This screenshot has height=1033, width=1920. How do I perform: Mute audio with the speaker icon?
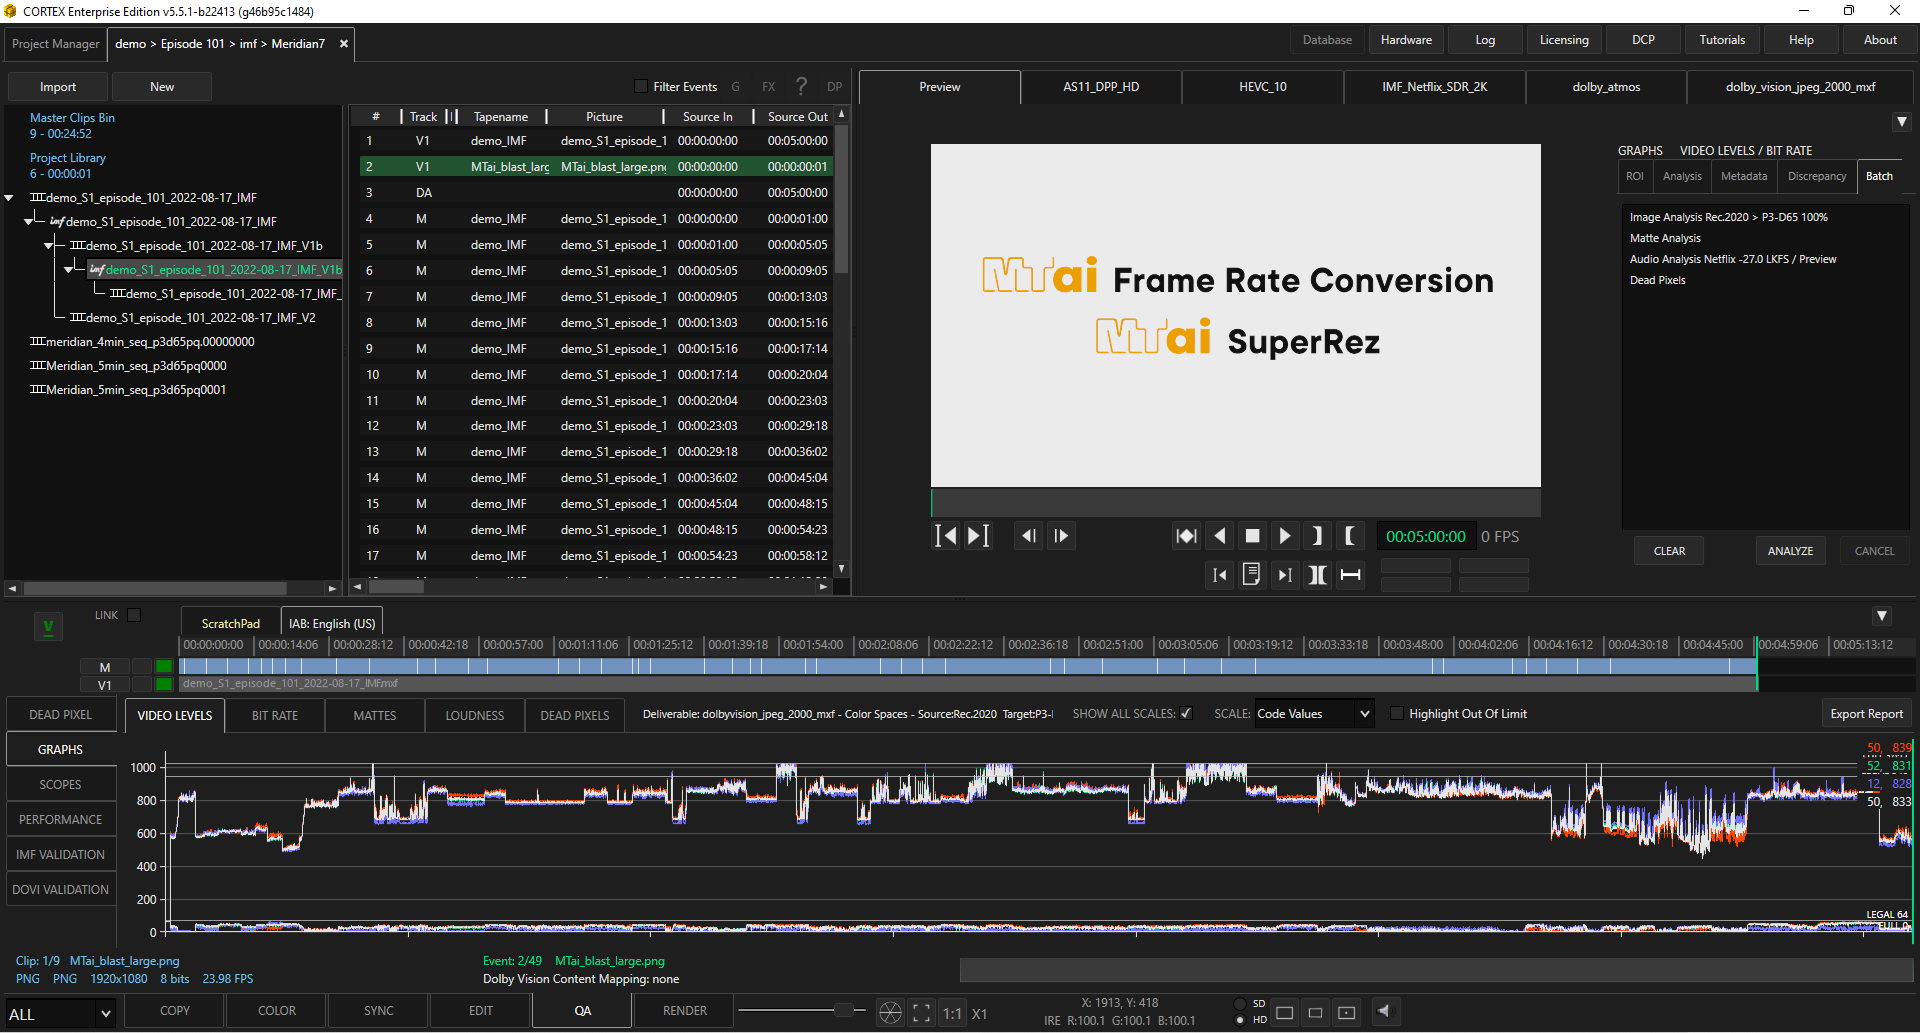[x=1385, y=1011]
